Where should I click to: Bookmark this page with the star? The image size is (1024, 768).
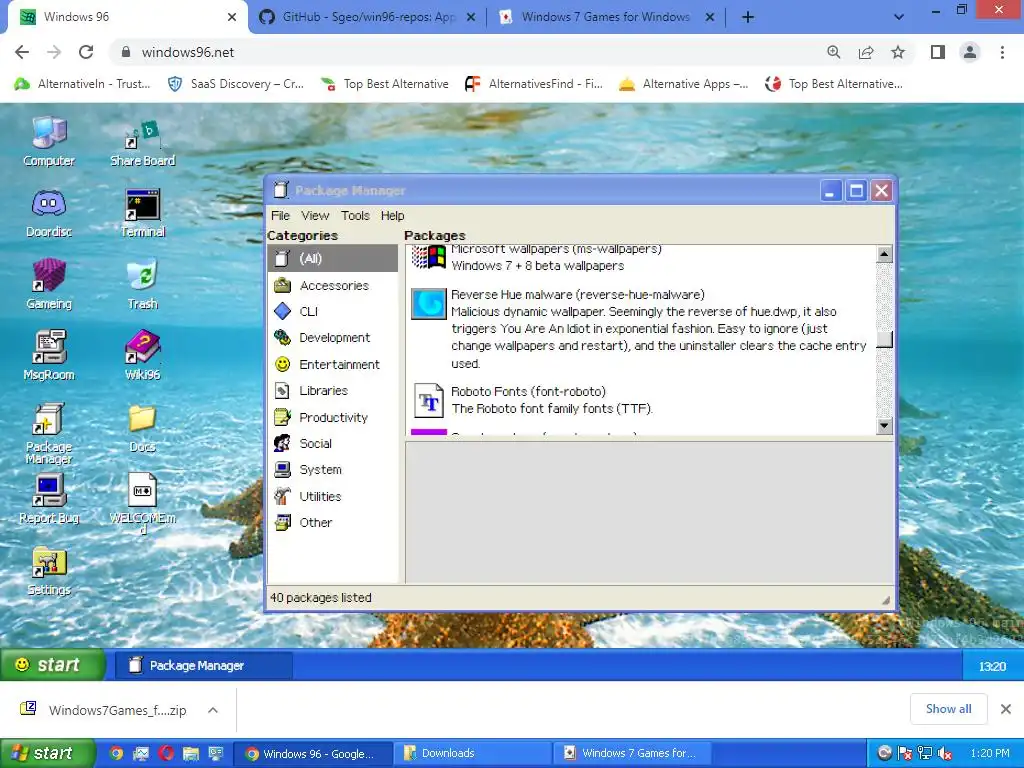(898, 52)
